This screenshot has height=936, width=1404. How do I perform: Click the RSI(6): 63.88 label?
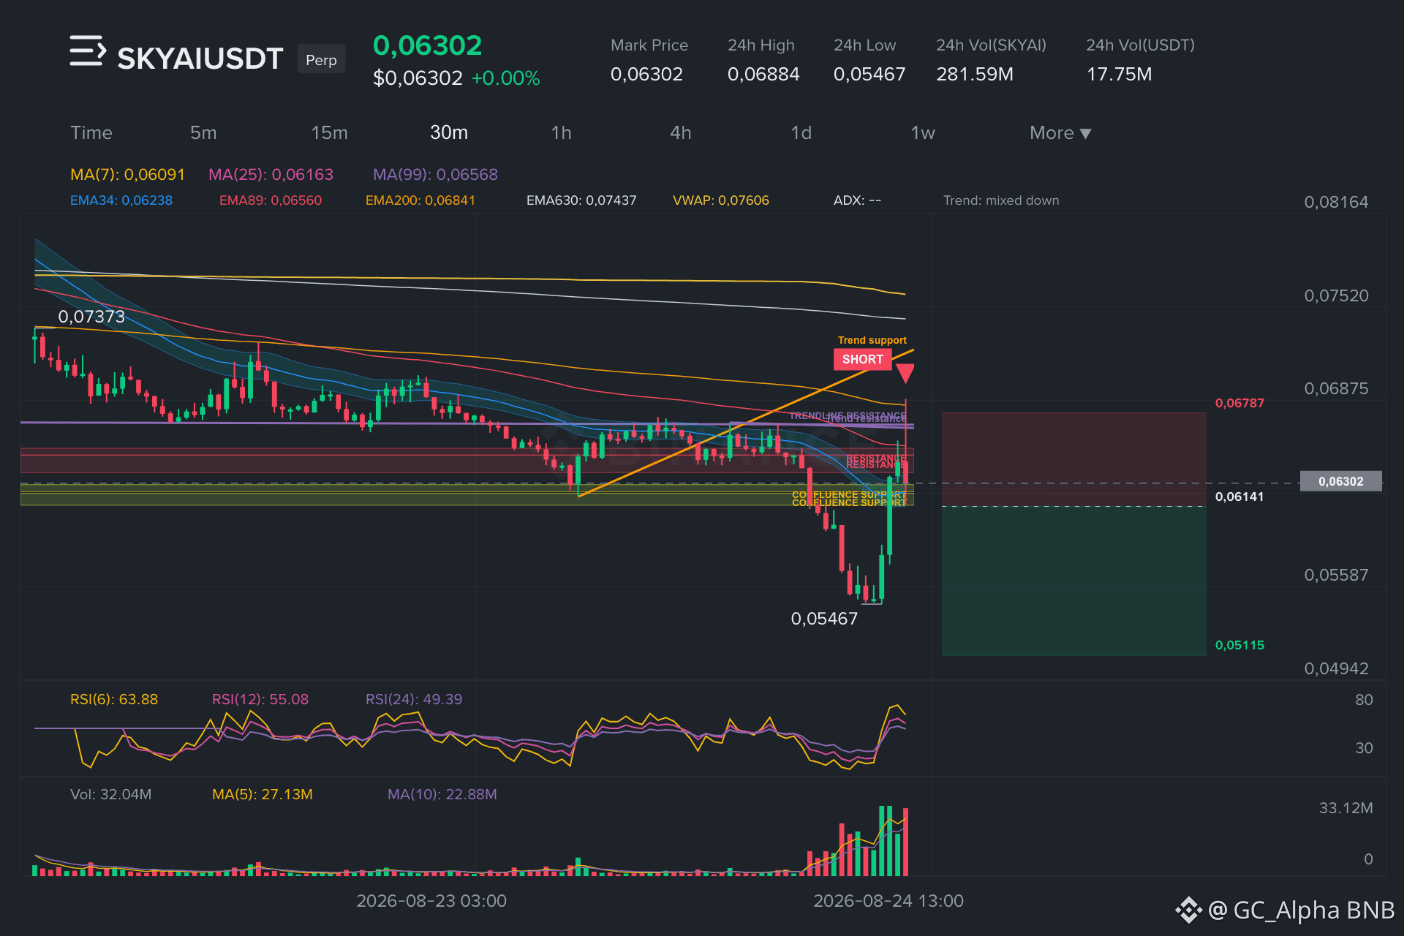(x=114, y=699)
